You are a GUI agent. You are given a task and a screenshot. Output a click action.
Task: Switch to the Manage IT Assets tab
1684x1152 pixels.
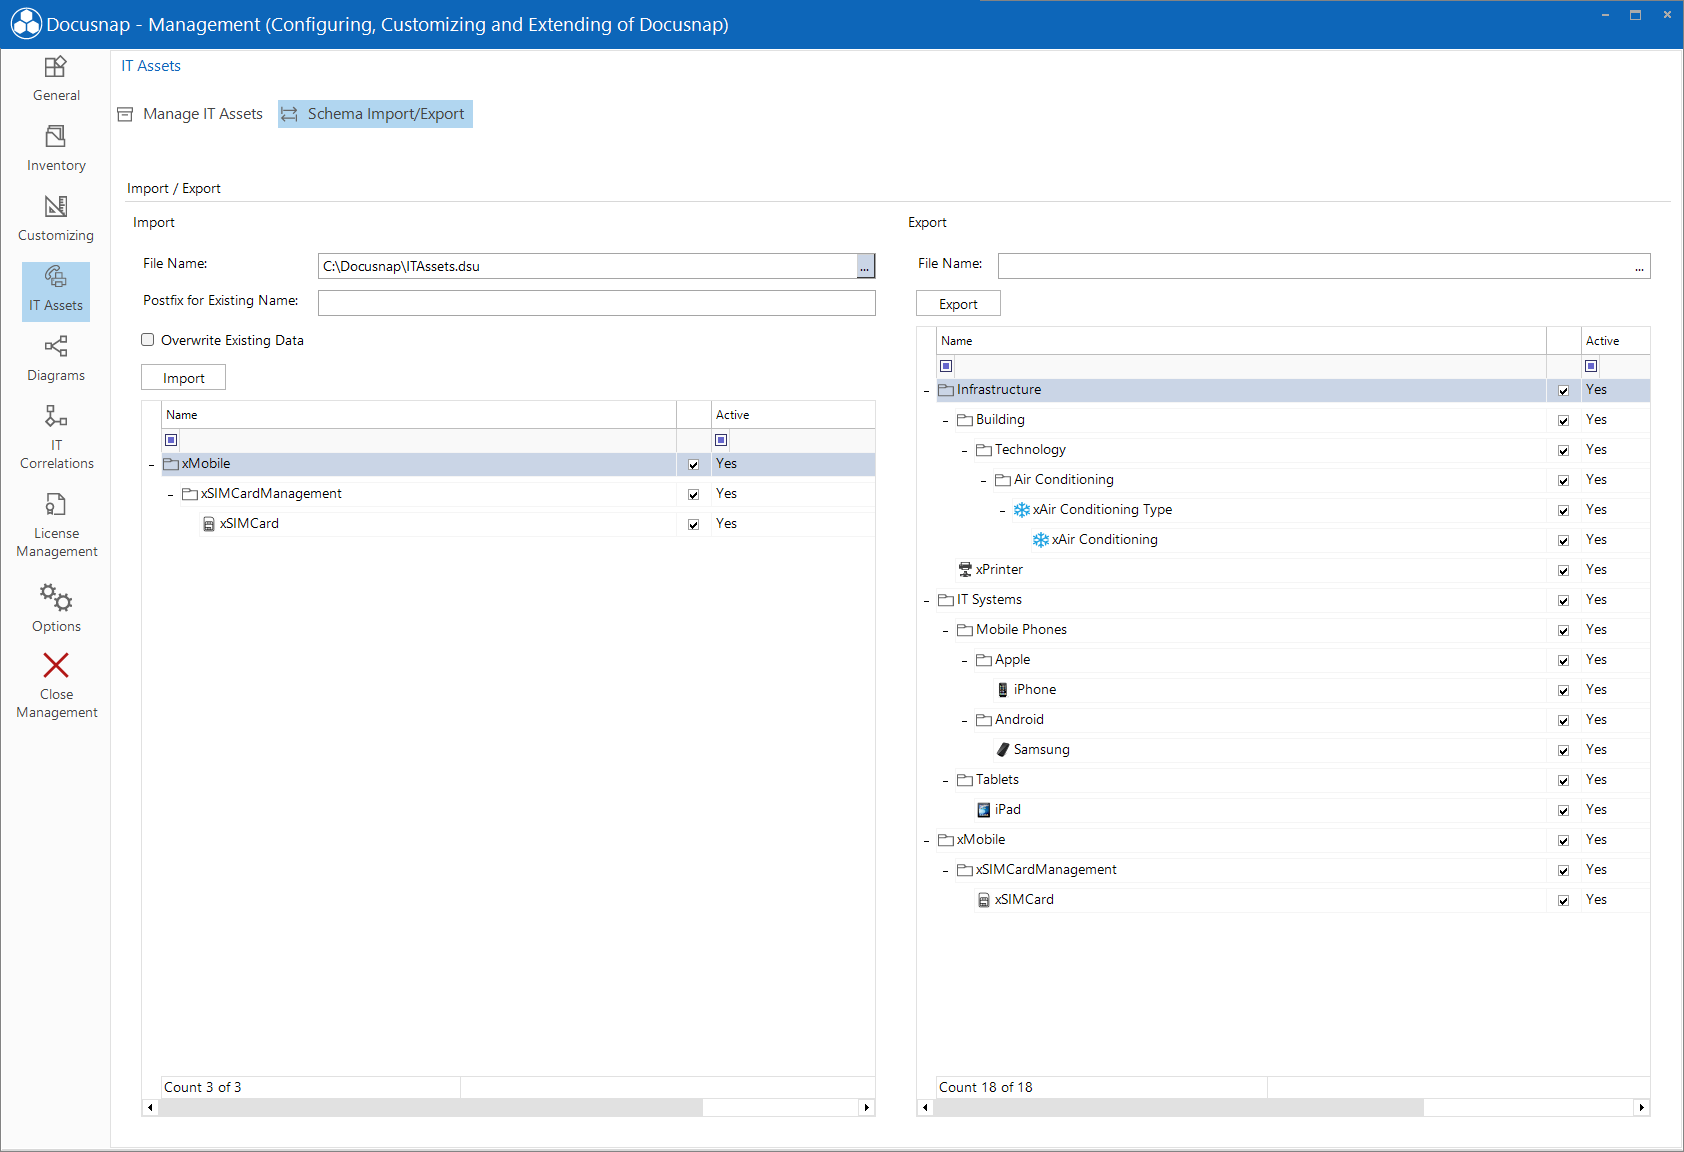point(191,114)
